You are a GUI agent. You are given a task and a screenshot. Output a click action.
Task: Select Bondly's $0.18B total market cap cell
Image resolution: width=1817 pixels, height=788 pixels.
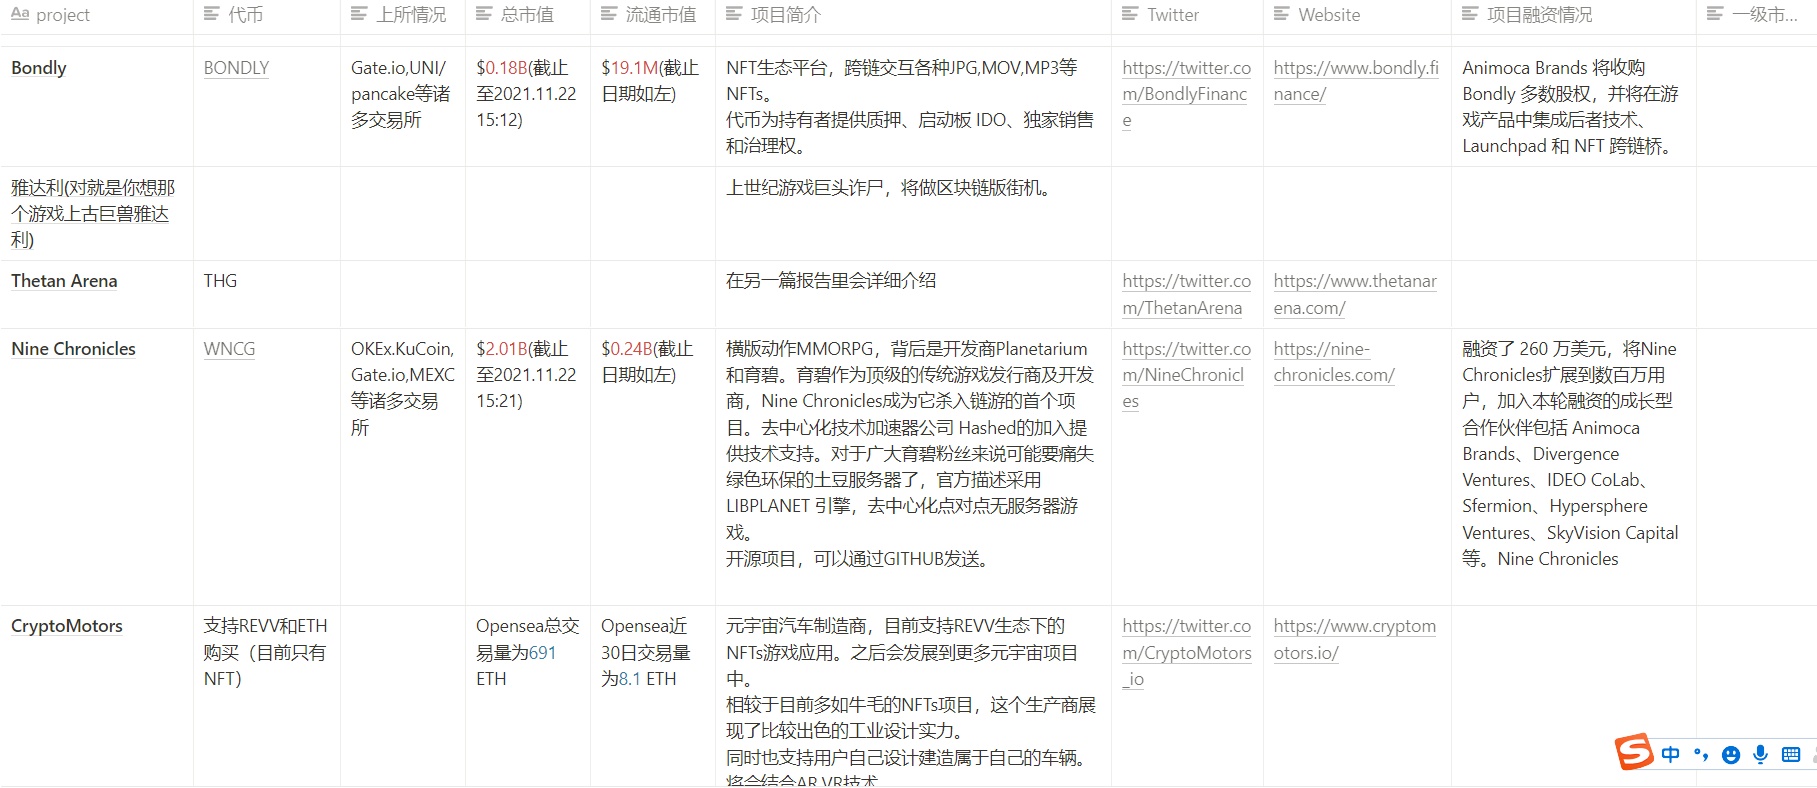click(x=528, y=106)
